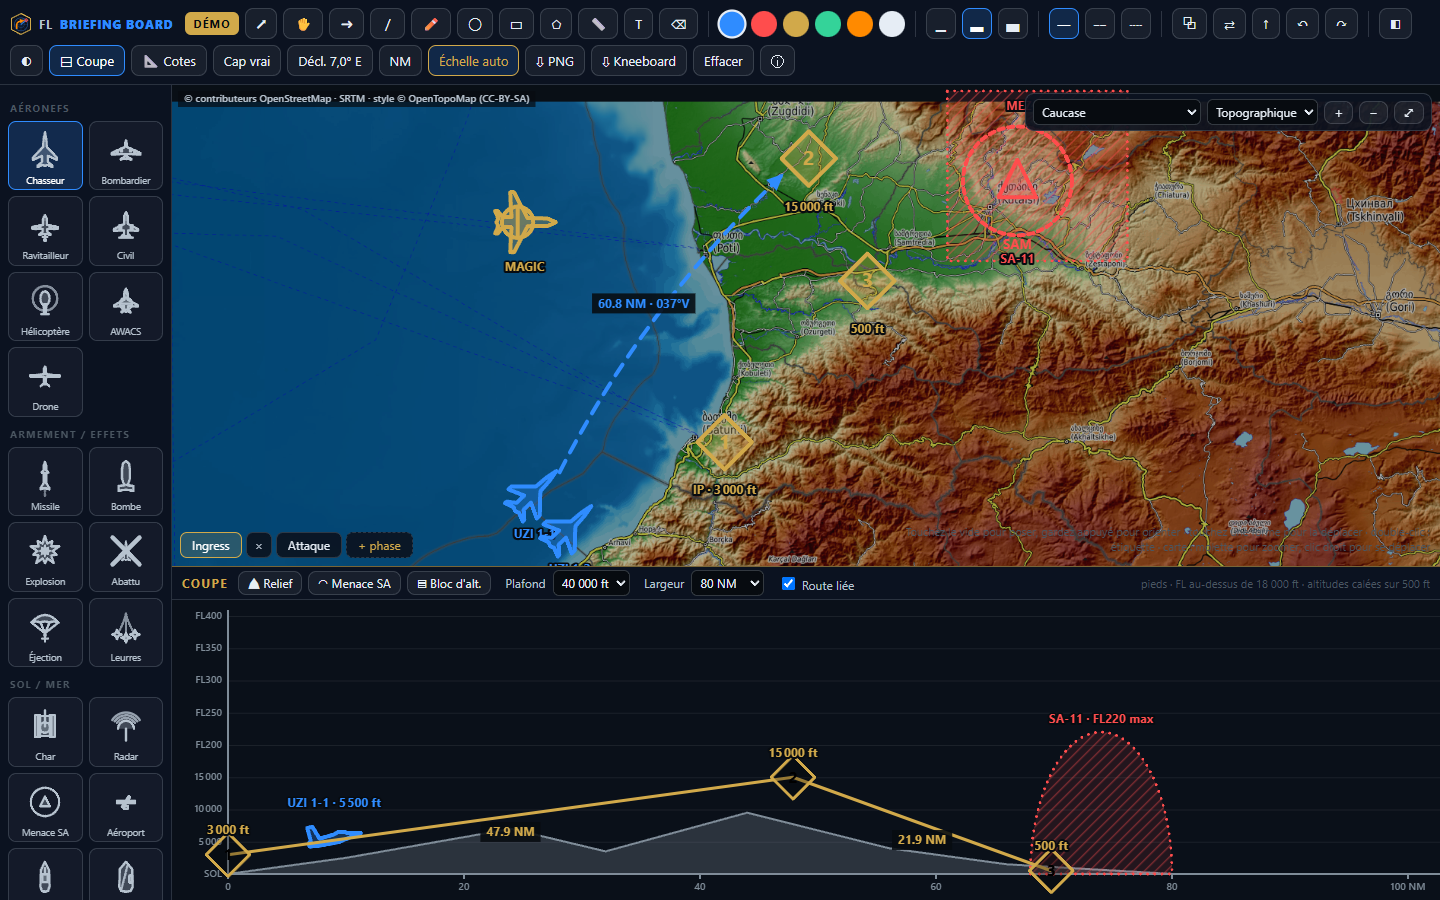This screenshot has height=900, width=1440.
Task: Select the circle shape tool
Action: coord(475,24)
